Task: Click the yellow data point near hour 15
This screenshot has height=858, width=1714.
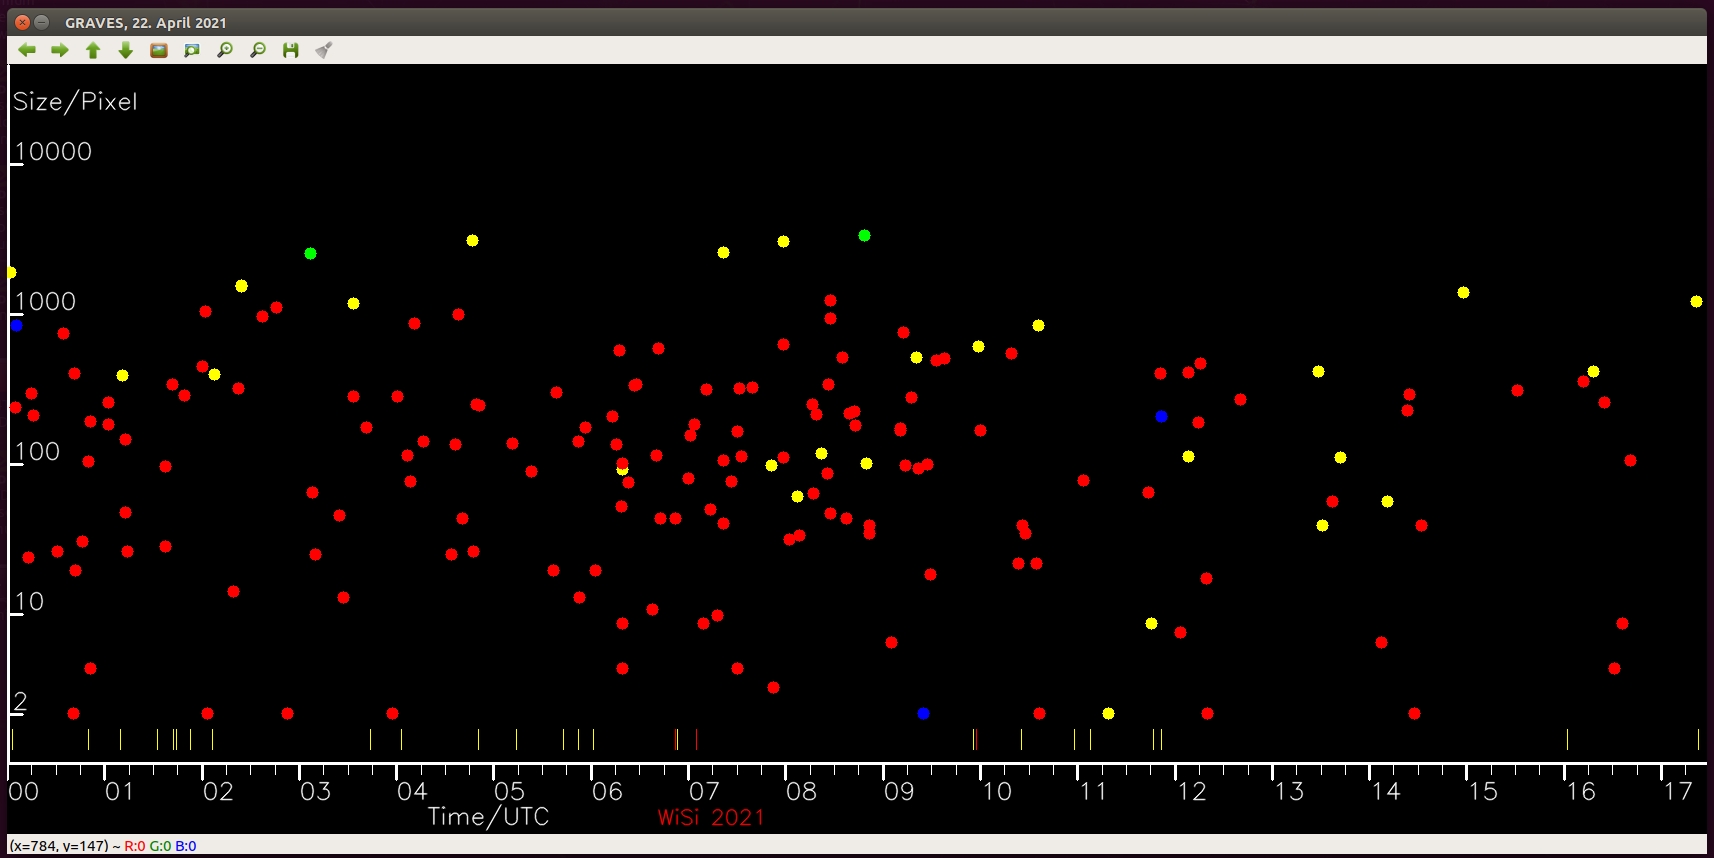Action: point(1463,292)
